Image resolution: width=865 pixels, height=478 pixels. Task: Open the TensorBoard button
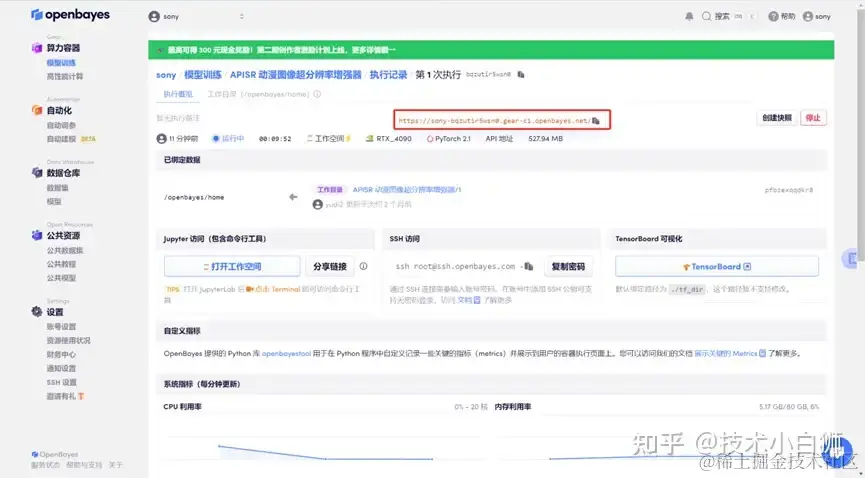click(x=717, y=266)
